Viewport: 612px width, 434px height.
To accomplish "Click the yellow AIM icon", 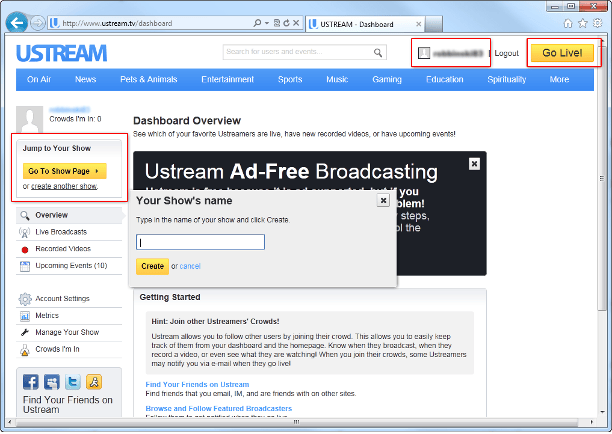I will (x=94, y=382).
